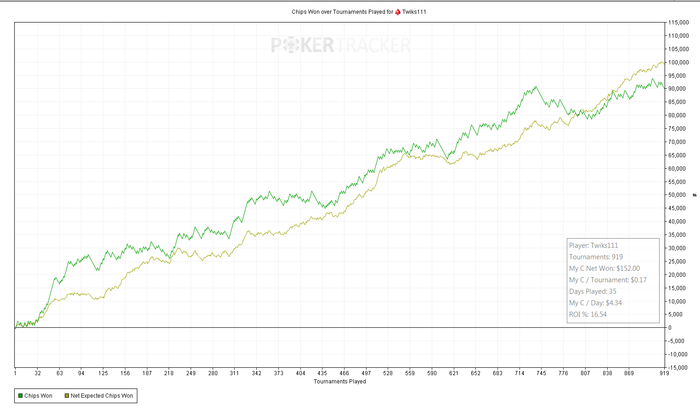Click 'My C / Day: $4.34' line
Image resolution: width=700 pixels, height=411 pixels.
[x=595, y=303]
